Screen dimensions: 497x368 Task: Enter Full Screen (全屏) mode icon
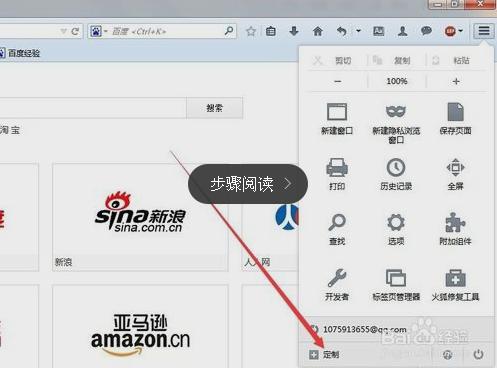pos(455,167)
